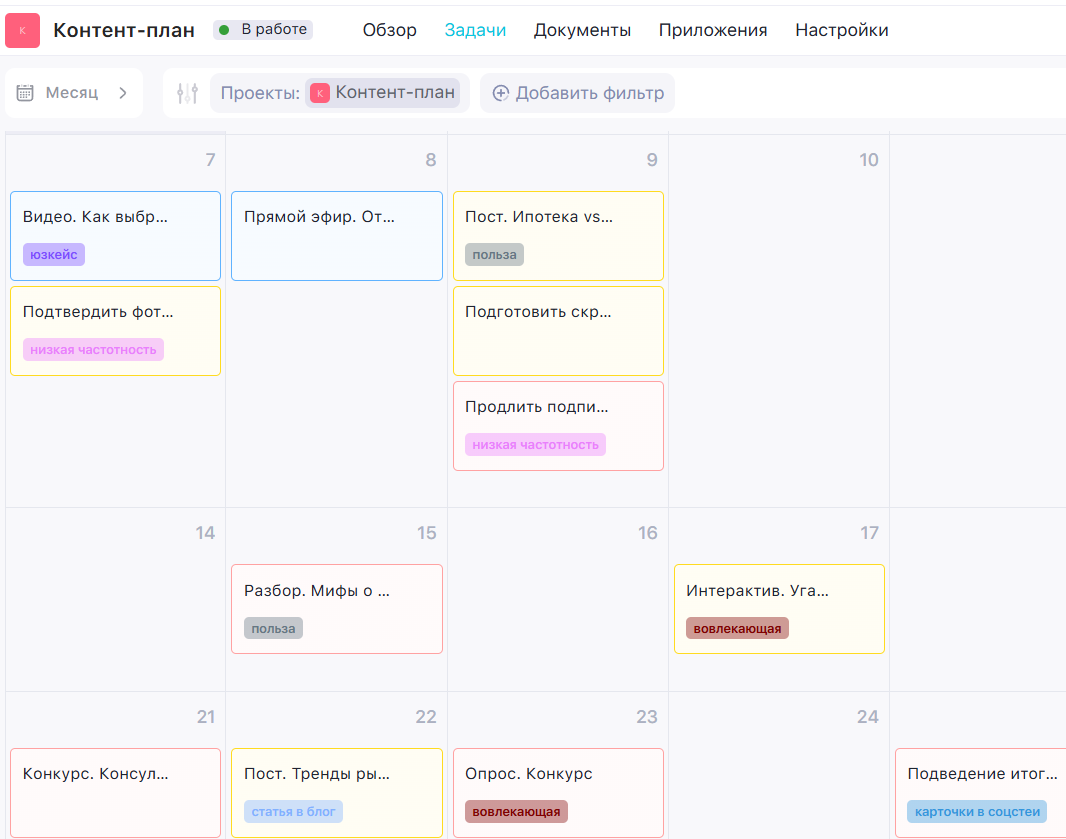The image size is (1066, 839).
Task: Select calendar day 17
Action: 869,533
